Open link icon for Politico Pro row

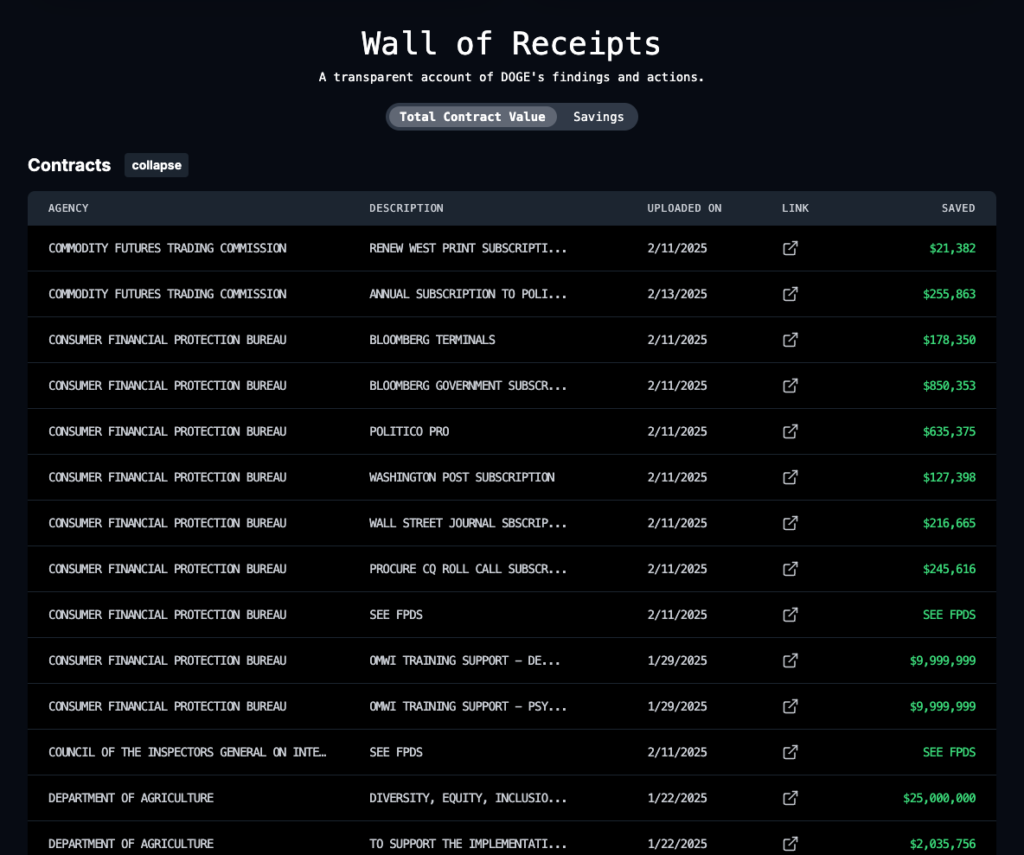[790, 431]
